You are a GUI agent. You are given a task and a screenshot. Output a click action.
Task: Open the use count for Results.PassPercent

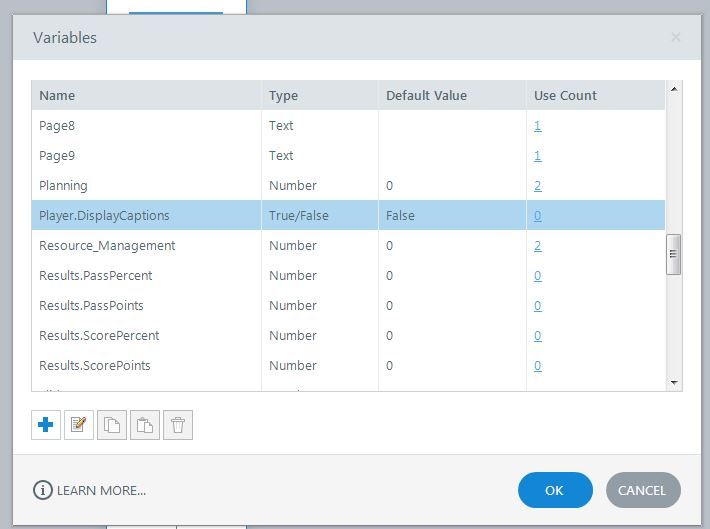[537, 275]
